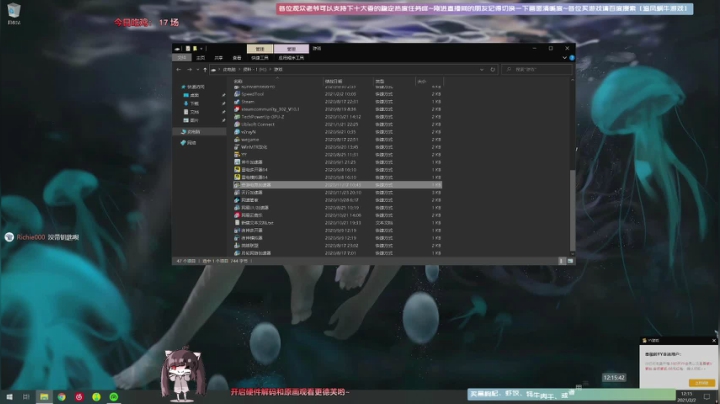Screen dimensions: 720x404
Task: Select the TechPowerUp GPU-Z shortcut icon
Action: [x=237, y=117]
